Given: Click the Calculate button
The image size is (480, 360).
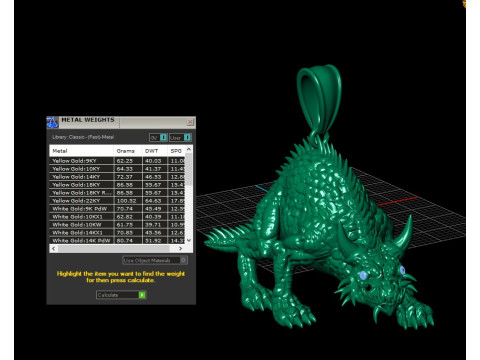Looking at the screenshot, I should pos(121,295).
